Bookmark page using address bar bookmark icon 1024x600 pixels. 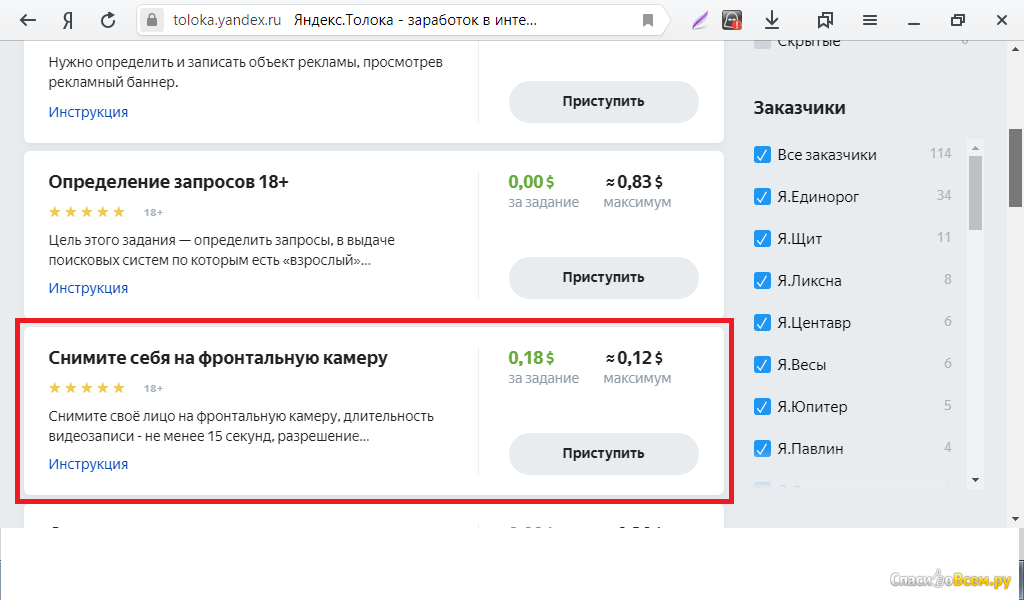(x=648, y=21)
